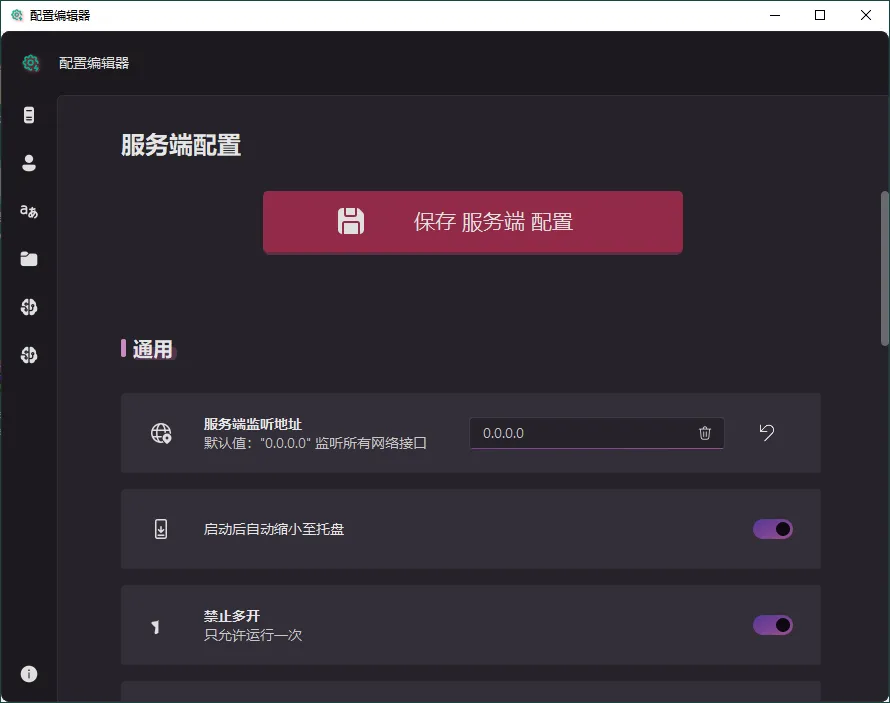
Task: Select the user account icon in the sidebar
Action: pyautogui.click(x=28, y=163)
